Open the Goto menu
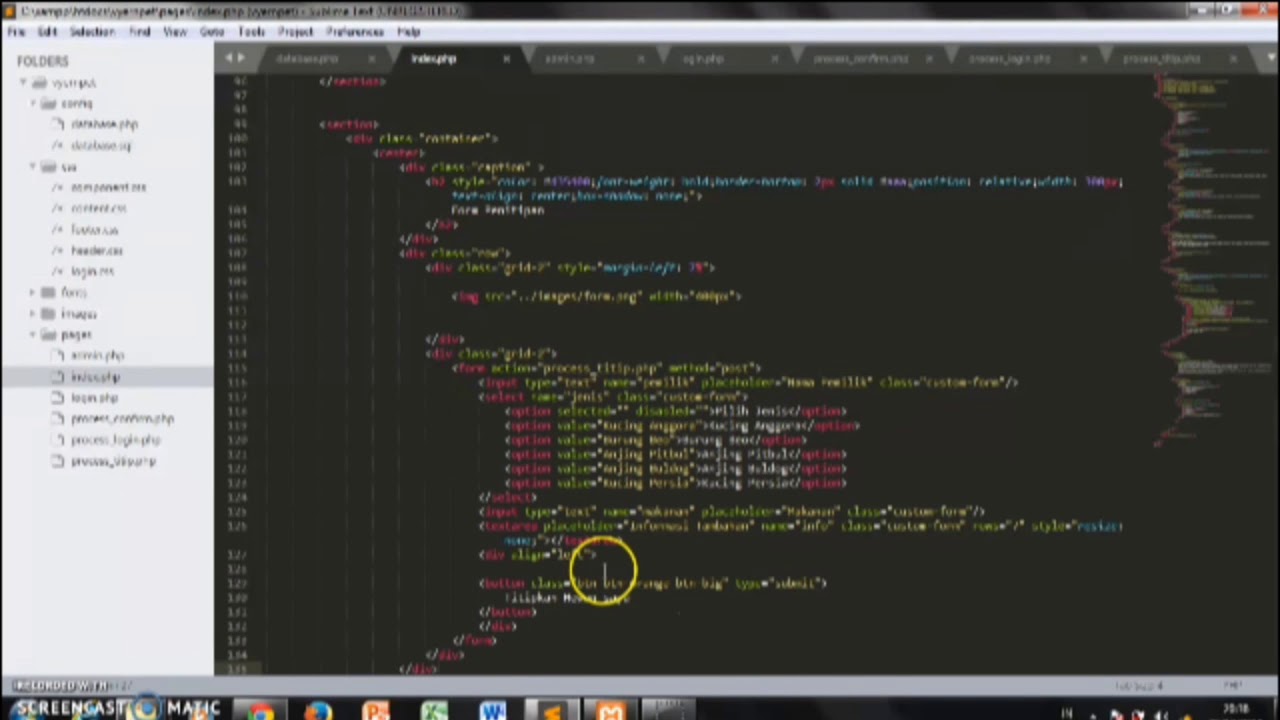Viewport: 1280px width, 720px height. click(212, 32)
